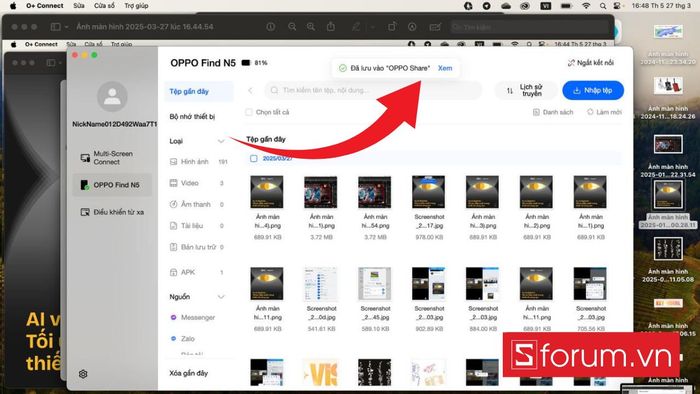Open the Cửa sổ menu

pyautogui.click(x=104, y=6)
